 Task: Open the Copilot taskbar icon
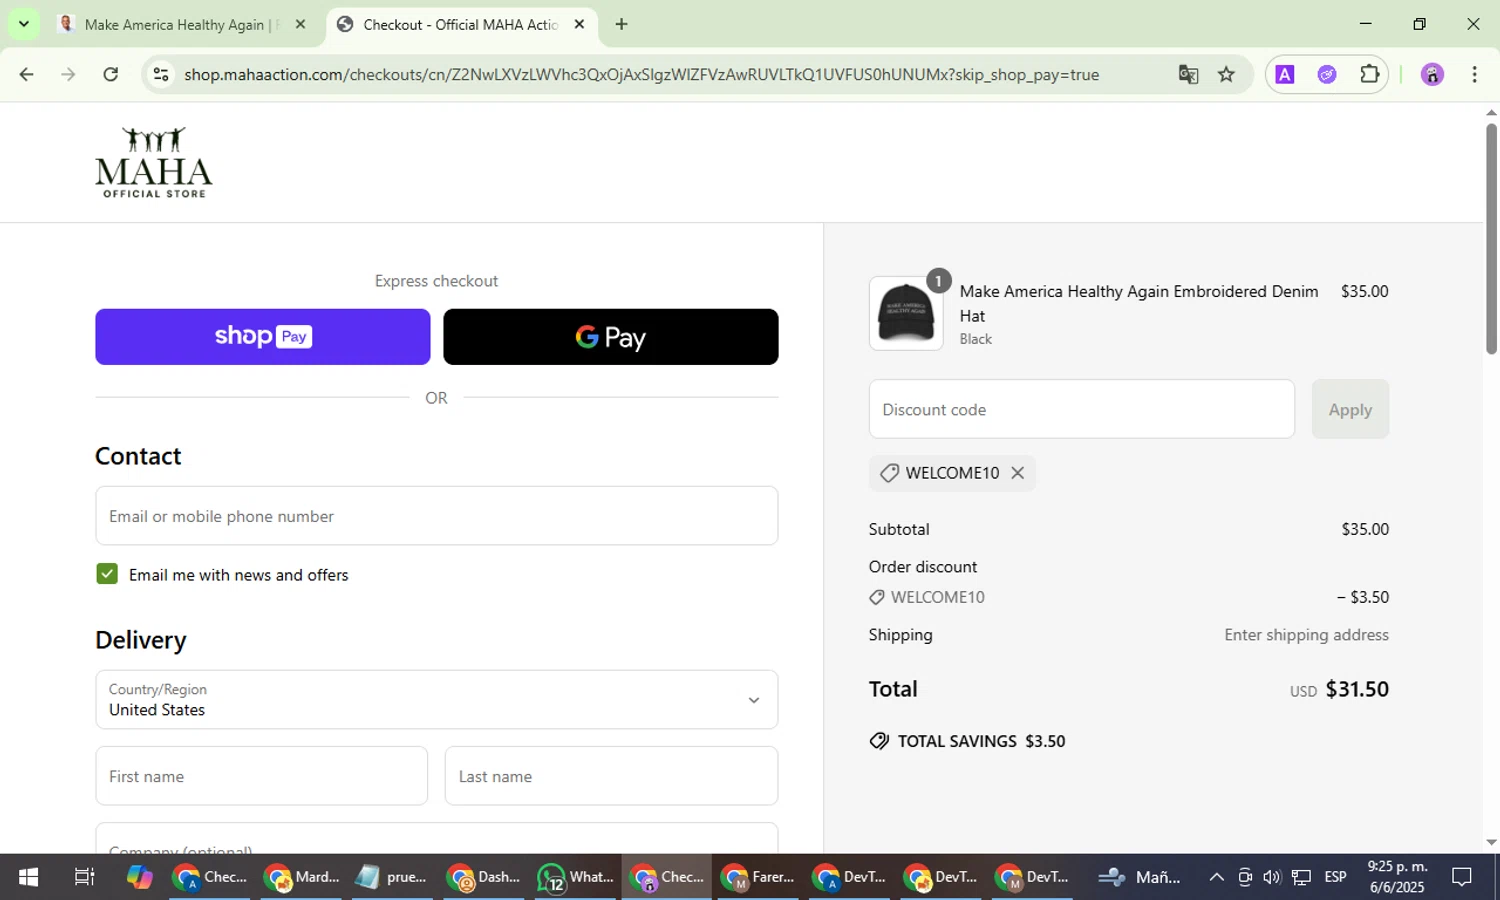[139, 877]
